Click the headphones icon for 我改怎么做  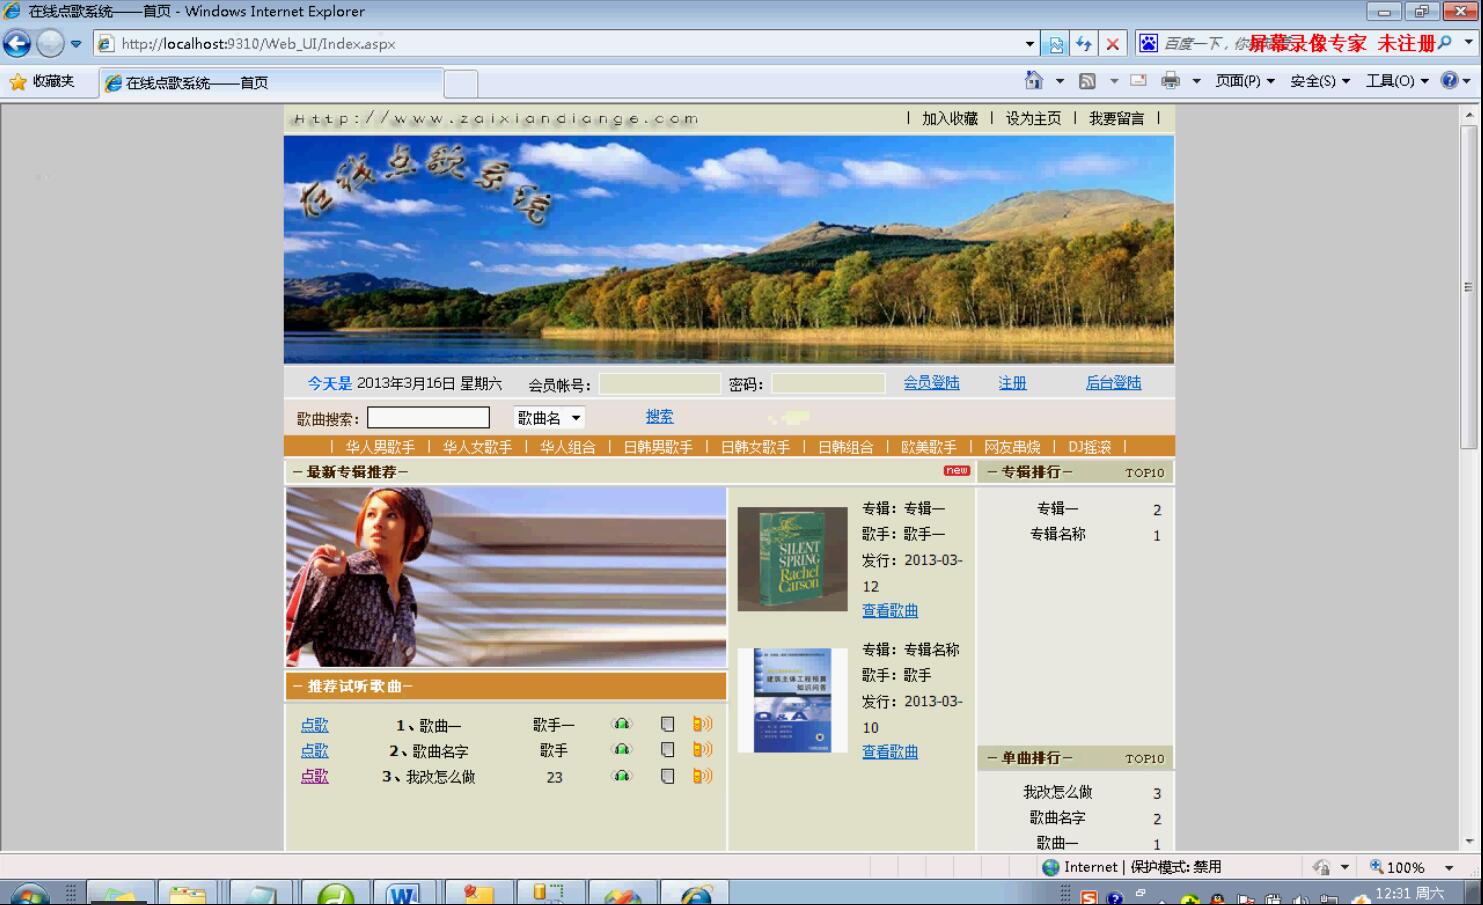coord(622,775)
